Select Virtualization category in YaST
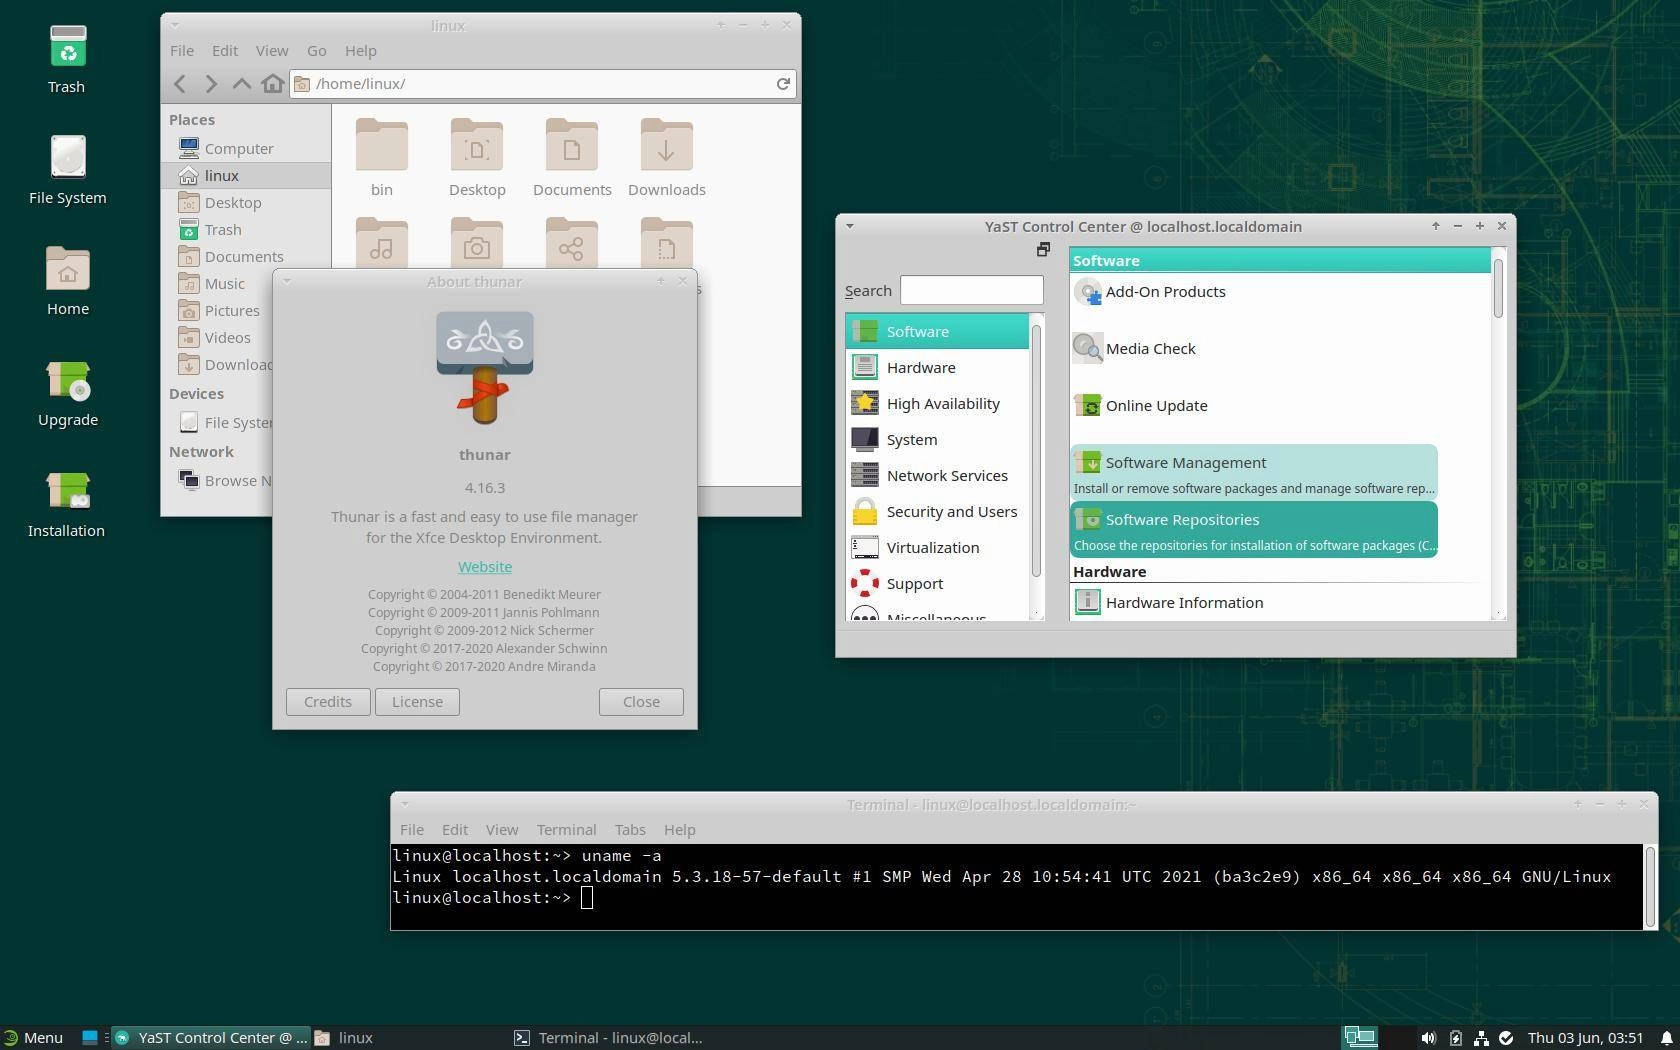The width and height of the screenshot is (1680, 1050). click(x=937, y=547)
